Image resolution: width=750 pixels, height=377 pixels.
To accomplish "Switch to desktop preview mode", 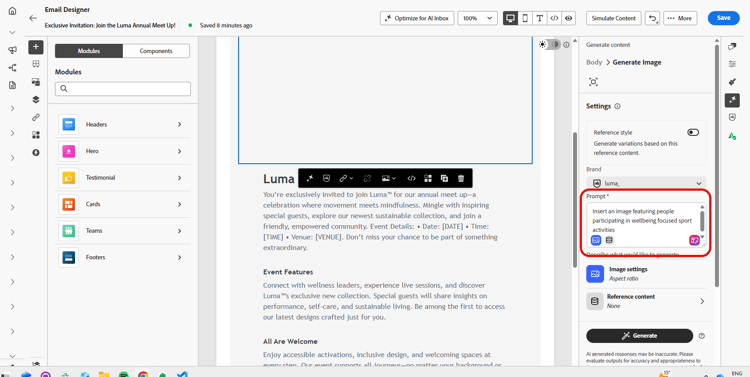I will pos(510,18).
